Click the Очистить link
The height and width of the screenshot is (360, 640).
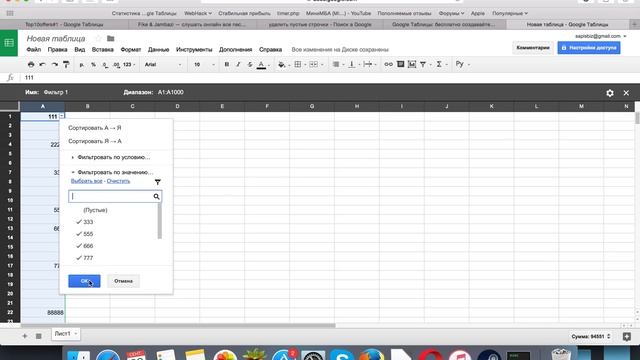click(118, 181)
